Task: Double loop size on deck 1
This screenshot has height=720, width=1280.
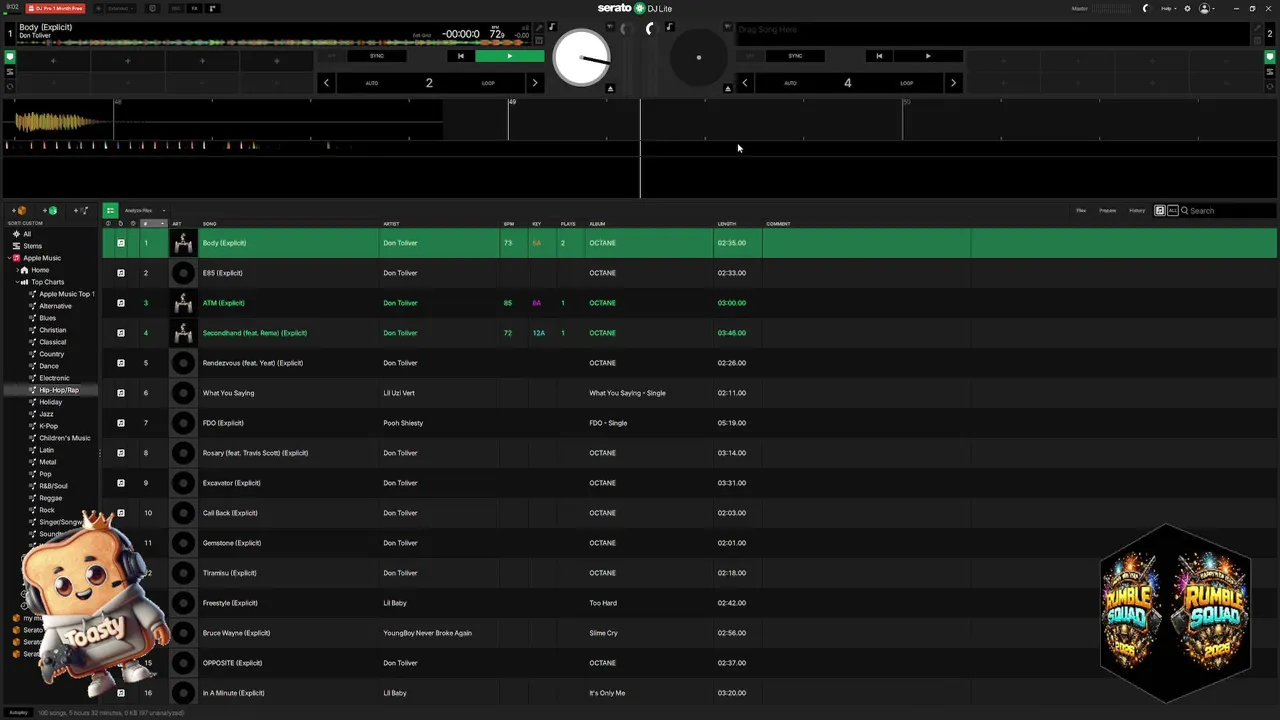Action: (x=535, y=83)
